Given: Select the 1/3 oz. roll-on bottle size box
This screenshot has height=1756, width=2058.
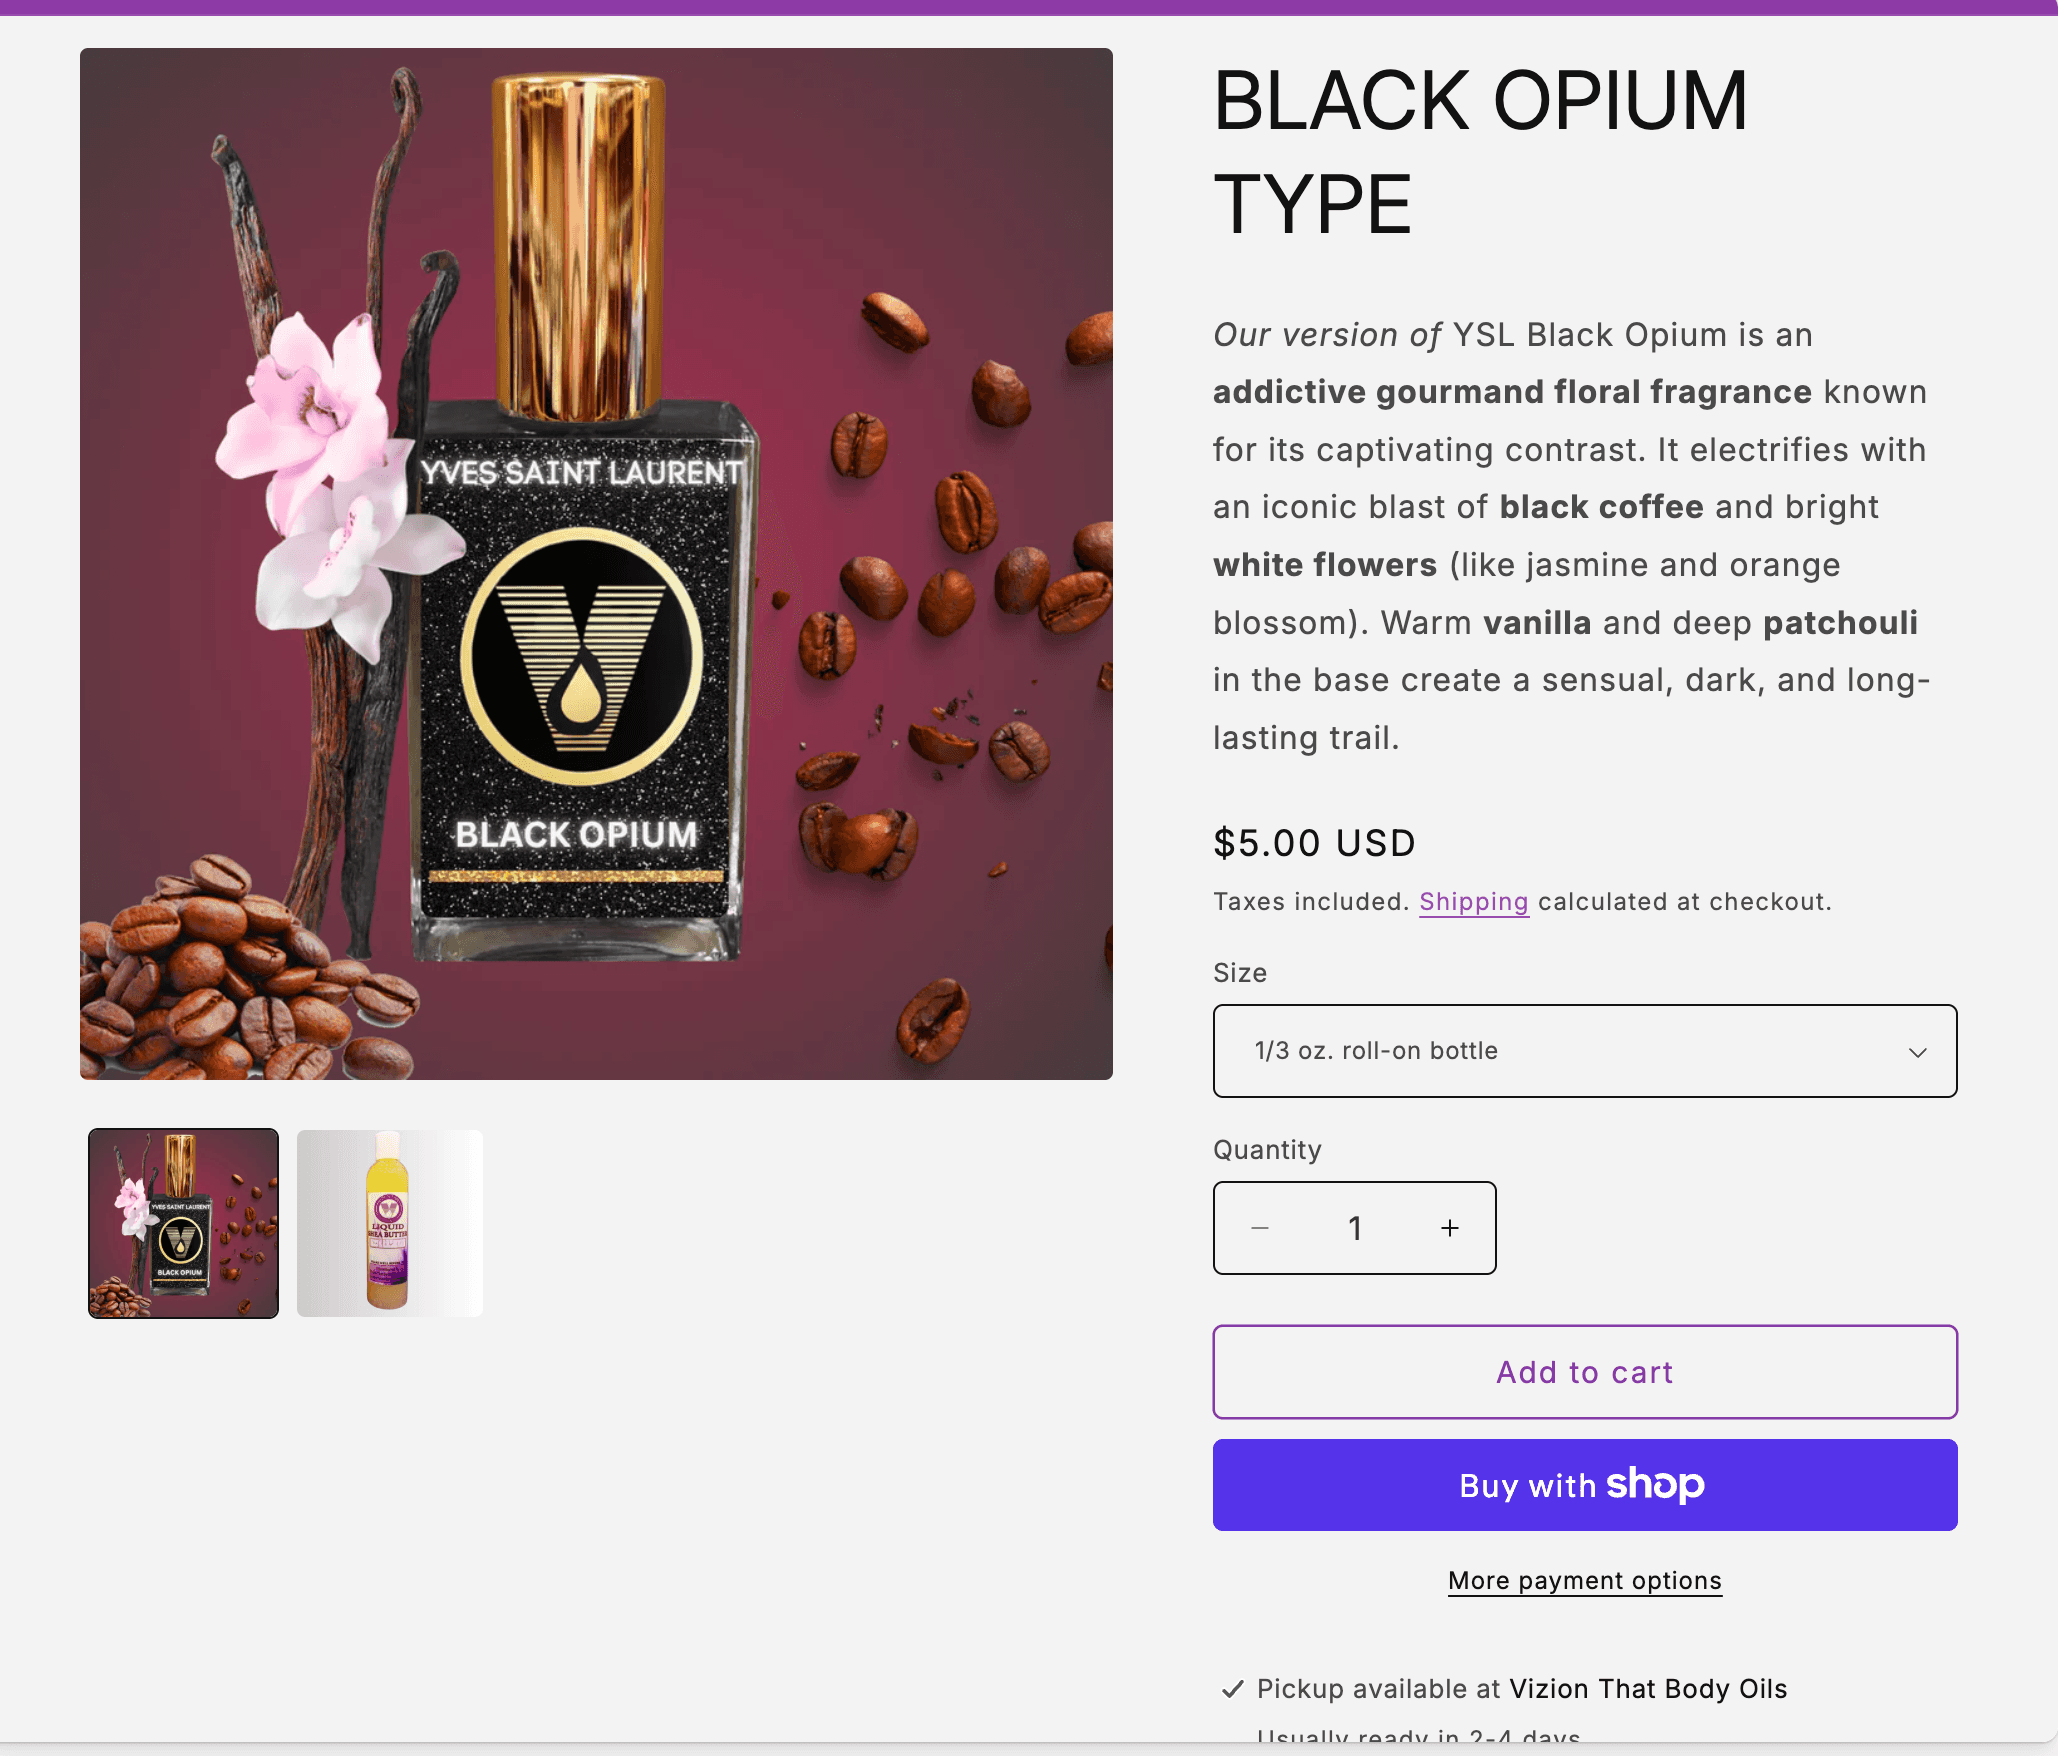Looking at the screenshot, I should point(1584,1051).
